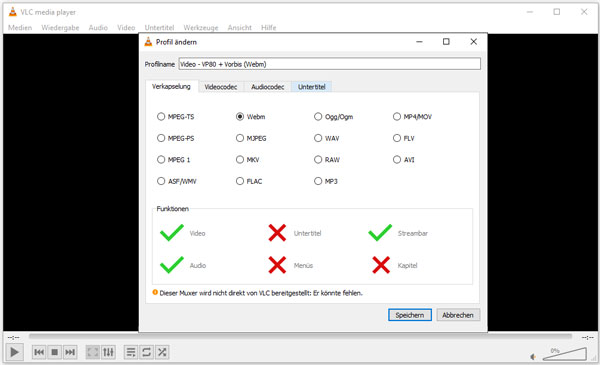Switch to the Videocodec tab
This screenshot has height=365, width=600.
point(221,87)
